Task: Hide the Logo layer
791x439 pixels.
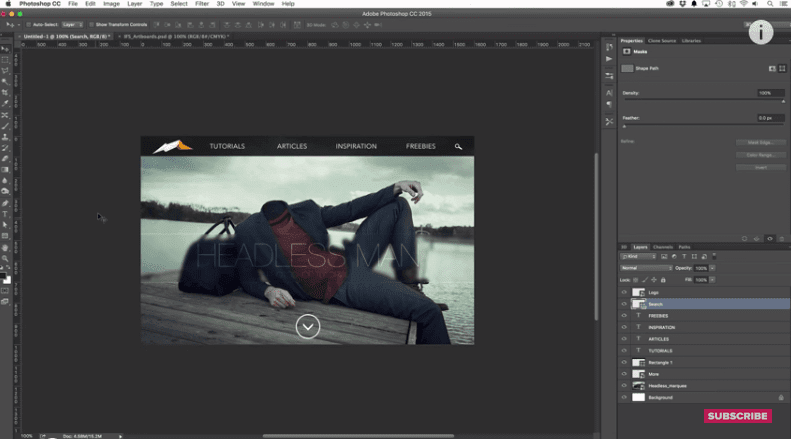Action: tap(624, 293)
